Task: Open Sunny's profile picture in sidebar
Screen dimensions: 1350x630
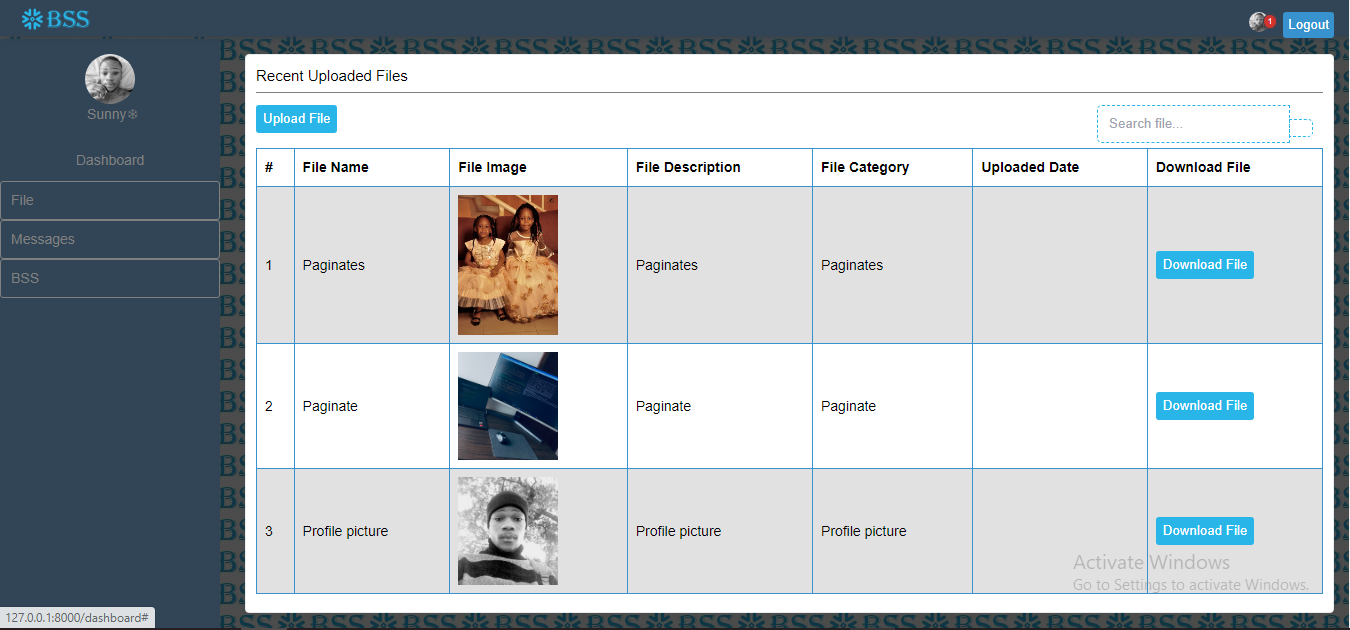Action: click(x=110, y=79)
